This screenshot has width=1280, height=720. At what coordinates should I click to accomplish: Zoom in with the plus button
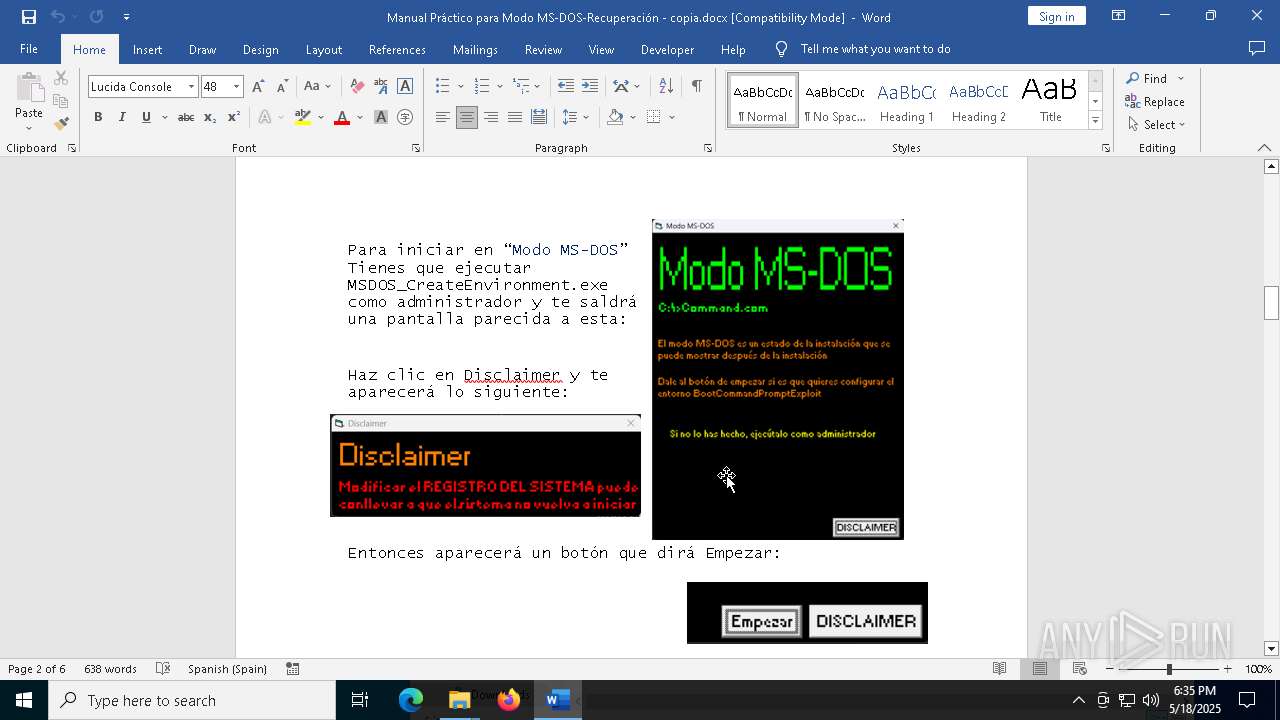pyautogui.click(x=1228, y=669)
